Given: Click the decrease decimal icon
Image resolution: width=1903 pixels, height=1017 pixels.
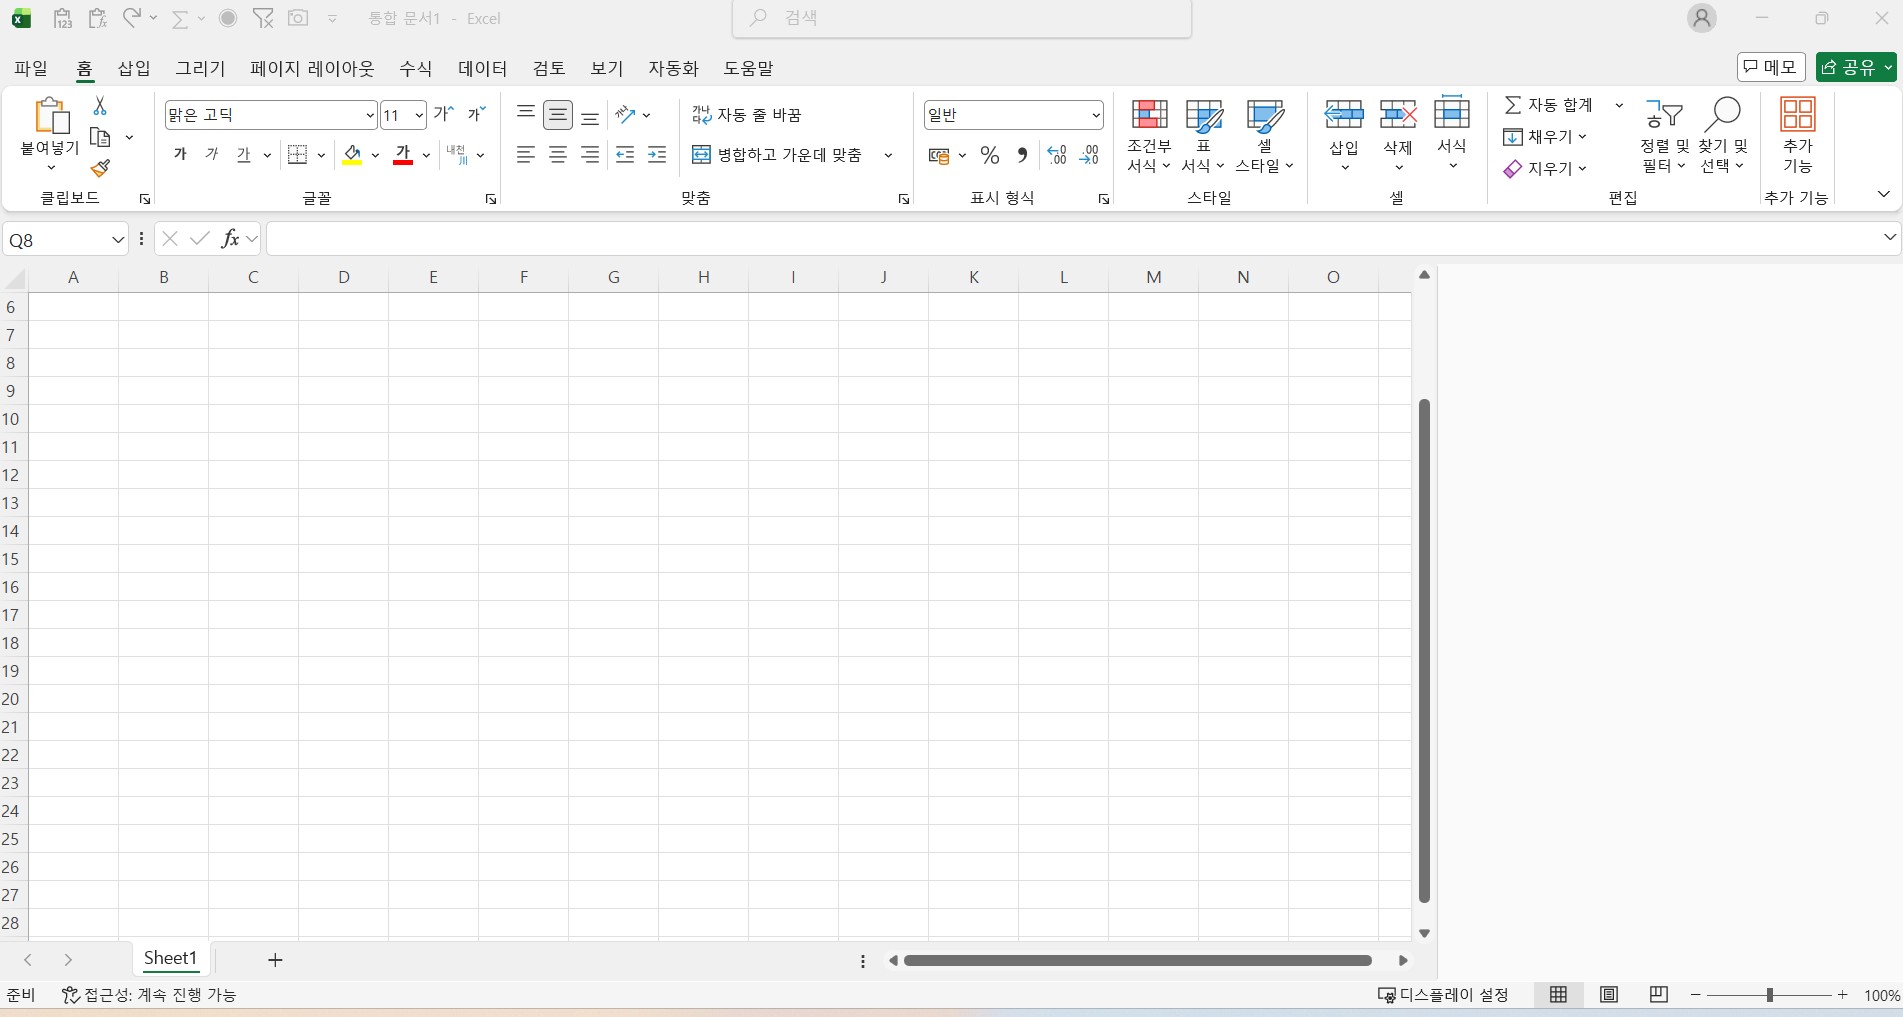Looking at the screenshot, I should [1089, 155].
